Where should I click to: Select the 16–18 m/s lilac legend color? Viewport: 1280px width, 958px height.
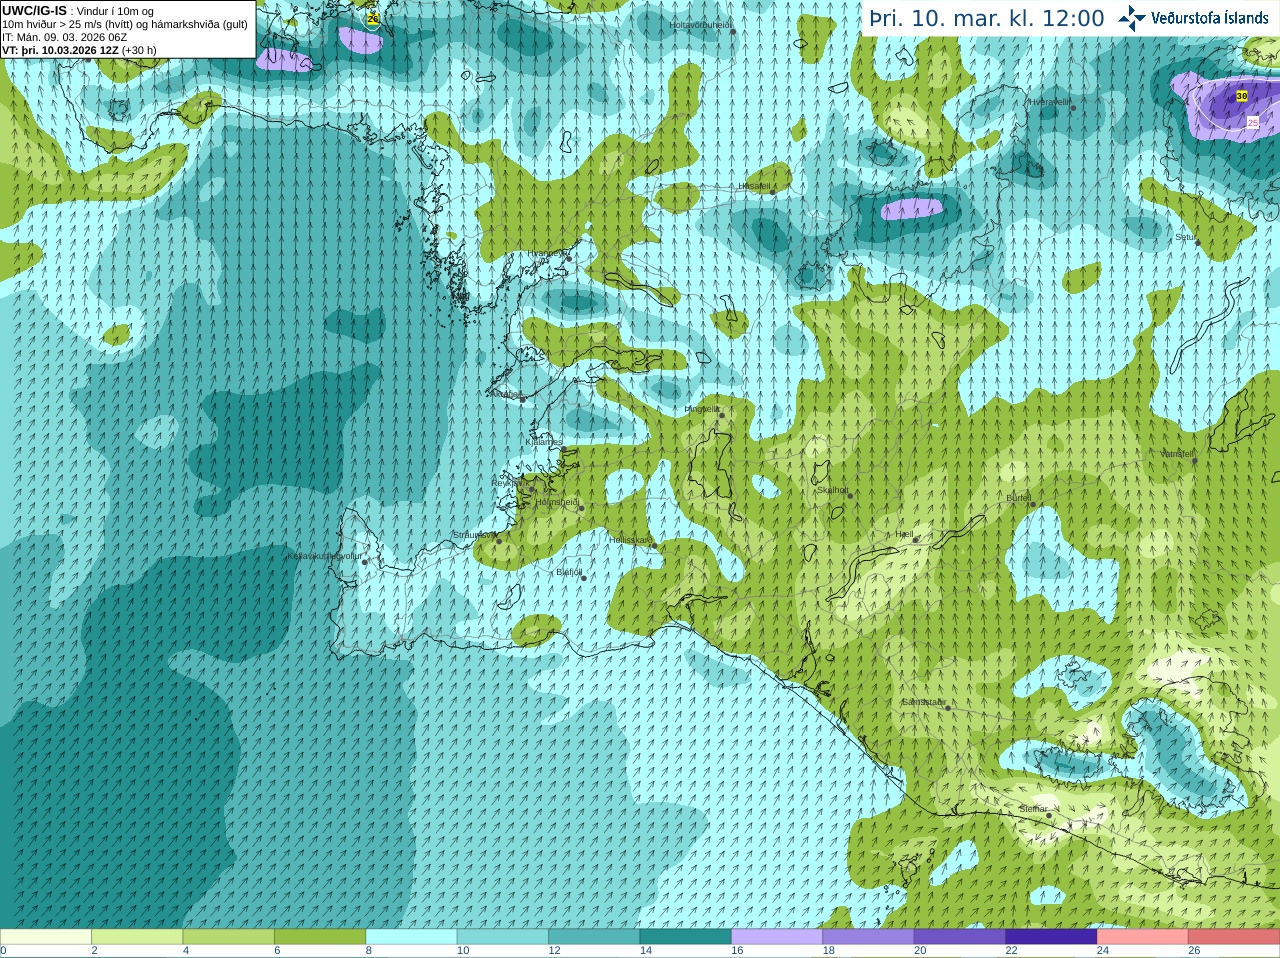click(x=777, y=937)
